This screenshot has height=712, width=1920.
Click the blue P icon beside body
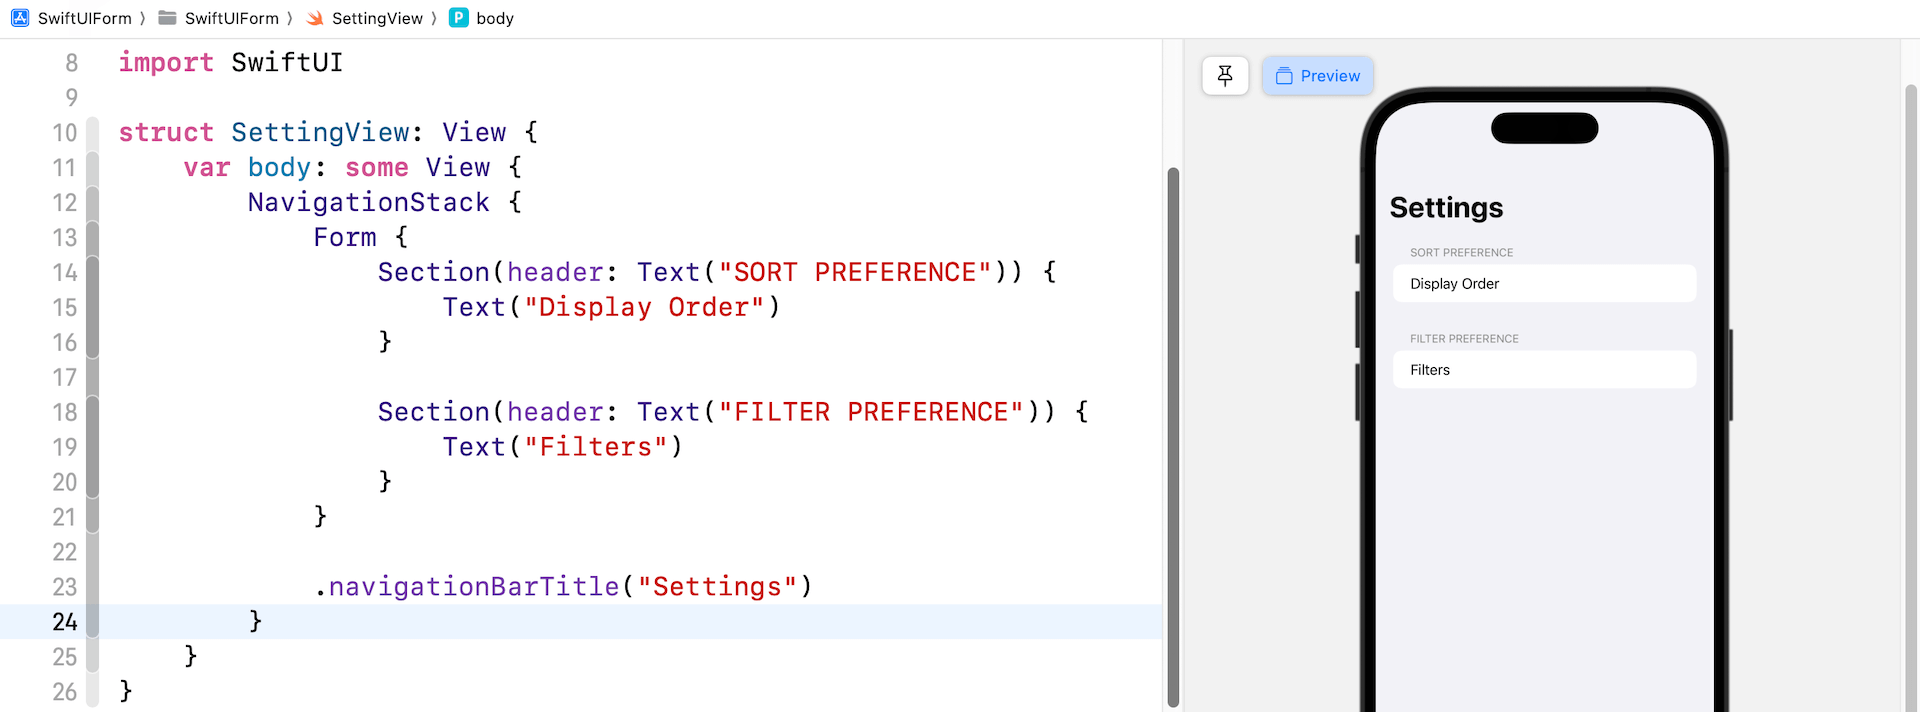pyautogui.click(x=459, y=18)
